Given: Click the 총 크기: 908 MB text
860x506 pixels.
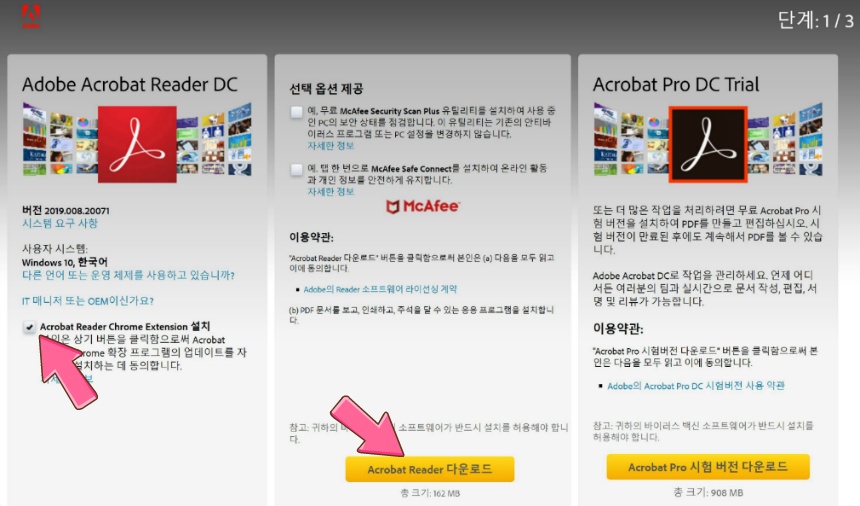Looking at the screenshot, I should (x=708, y=492).
